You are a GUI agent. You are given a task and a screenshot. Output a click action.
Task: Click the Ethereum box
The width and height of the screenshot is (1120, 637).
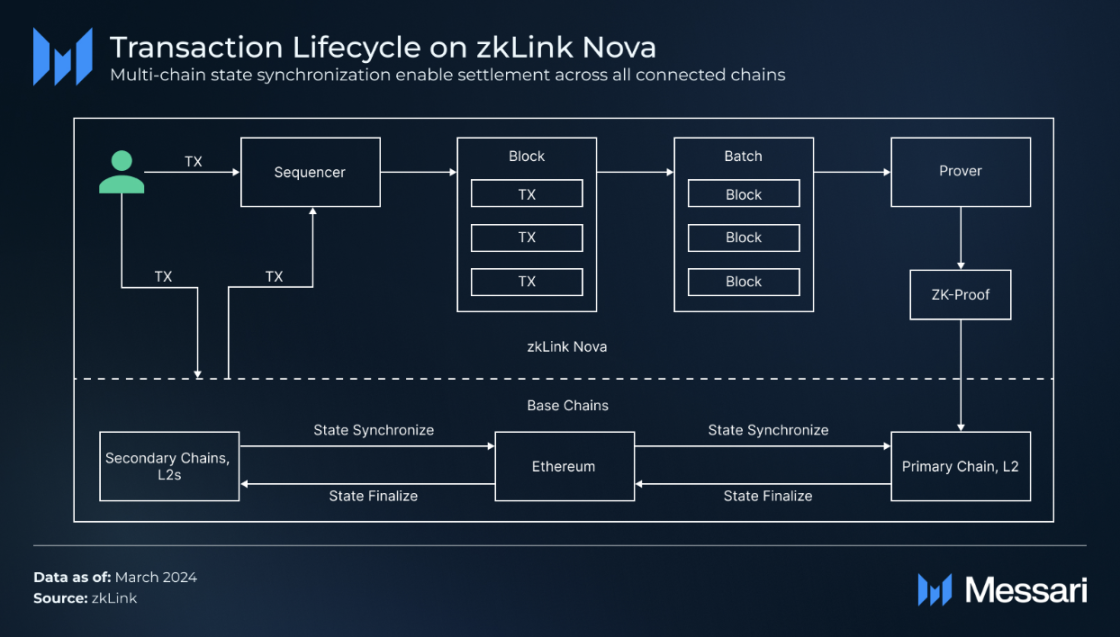tap(565, 466)
